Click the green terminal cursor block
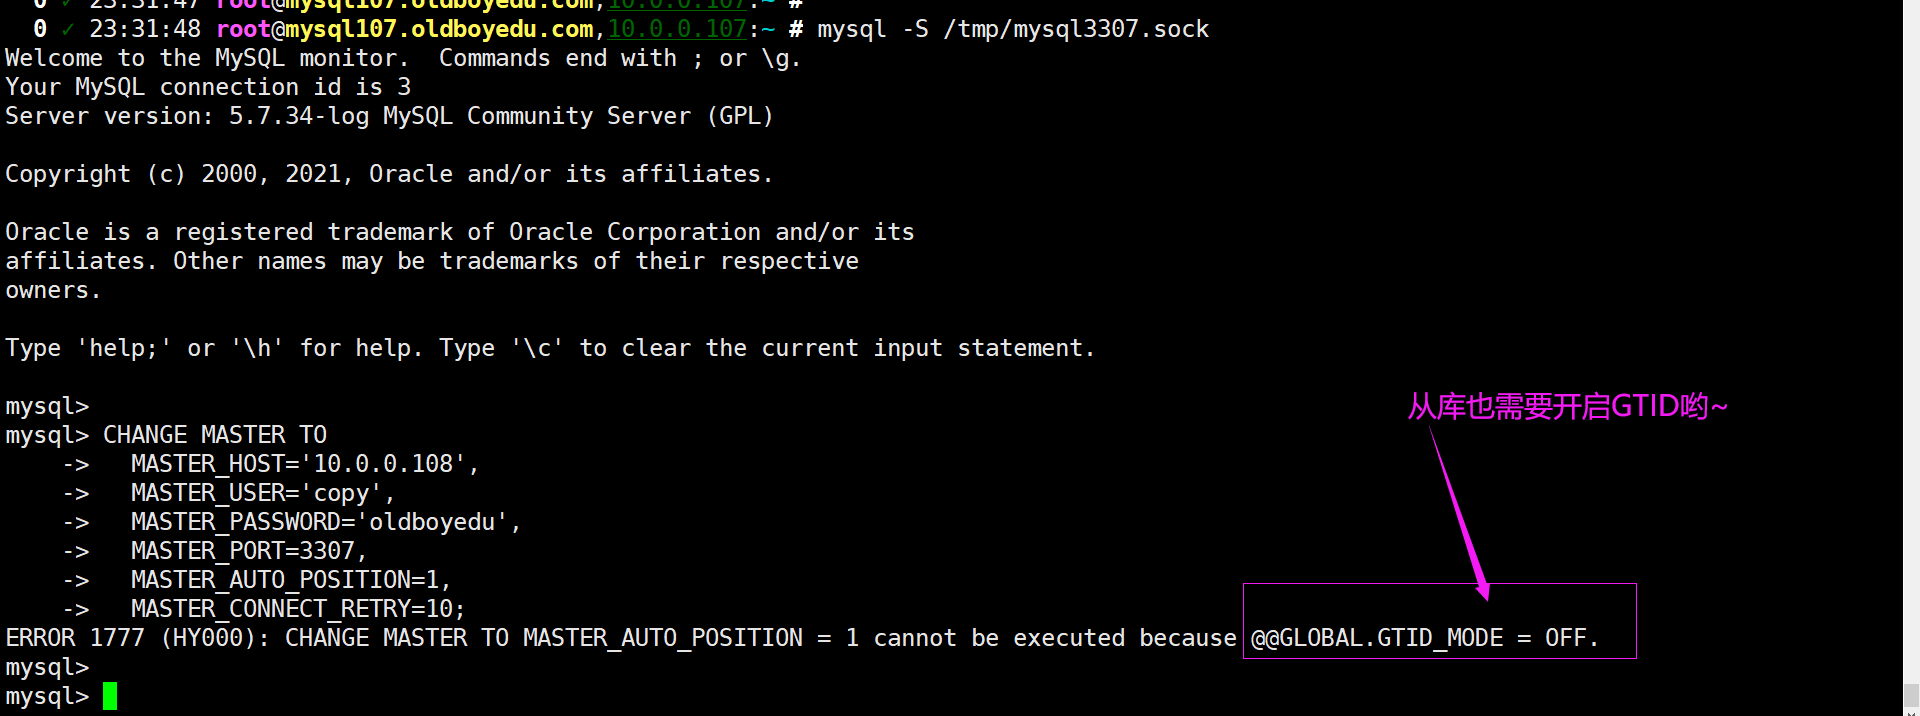The height and width of the screenshot is (716, 1920). (110, 696)
